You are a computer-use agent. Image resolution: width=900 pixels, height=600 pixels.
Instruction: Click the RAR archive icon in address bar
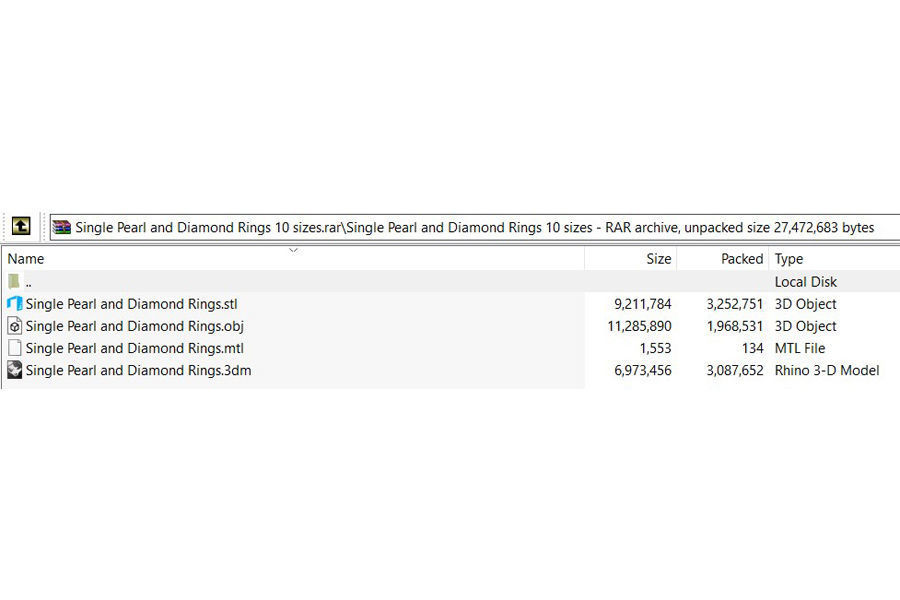tap(62, 227)
